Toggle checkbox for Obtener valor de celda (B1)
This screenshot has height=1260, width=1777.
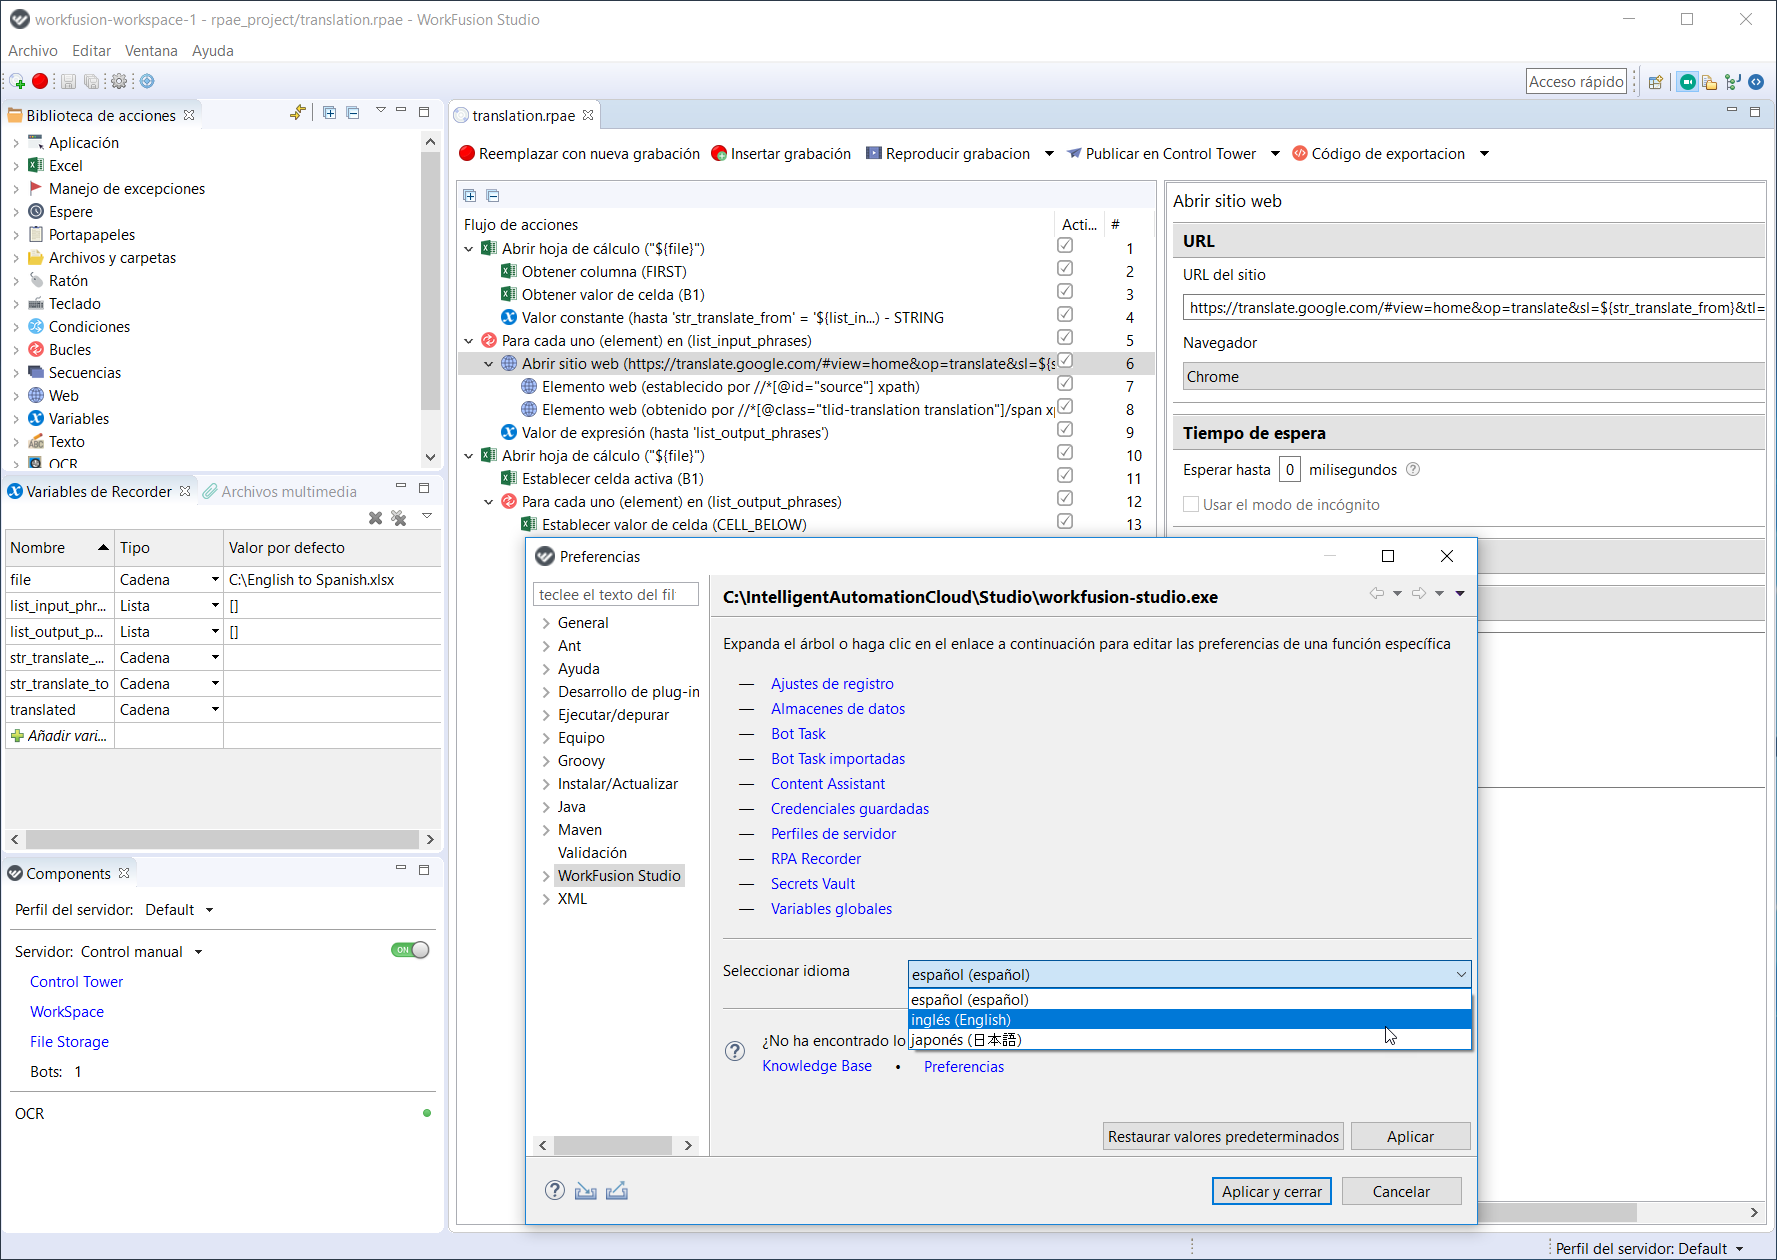coord(1065,292)
